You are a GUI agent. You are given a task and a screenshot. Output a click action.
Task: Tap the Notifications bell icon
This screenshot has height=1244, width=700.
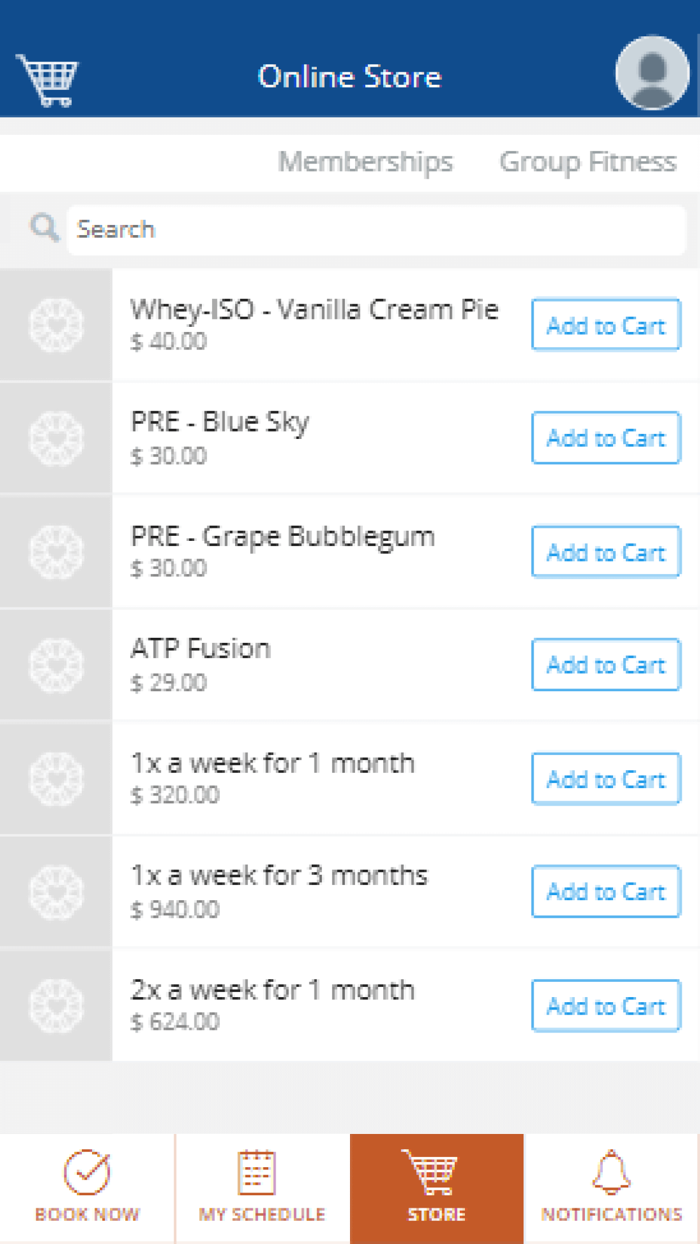pyautogui.click(x=611, y=1173)
